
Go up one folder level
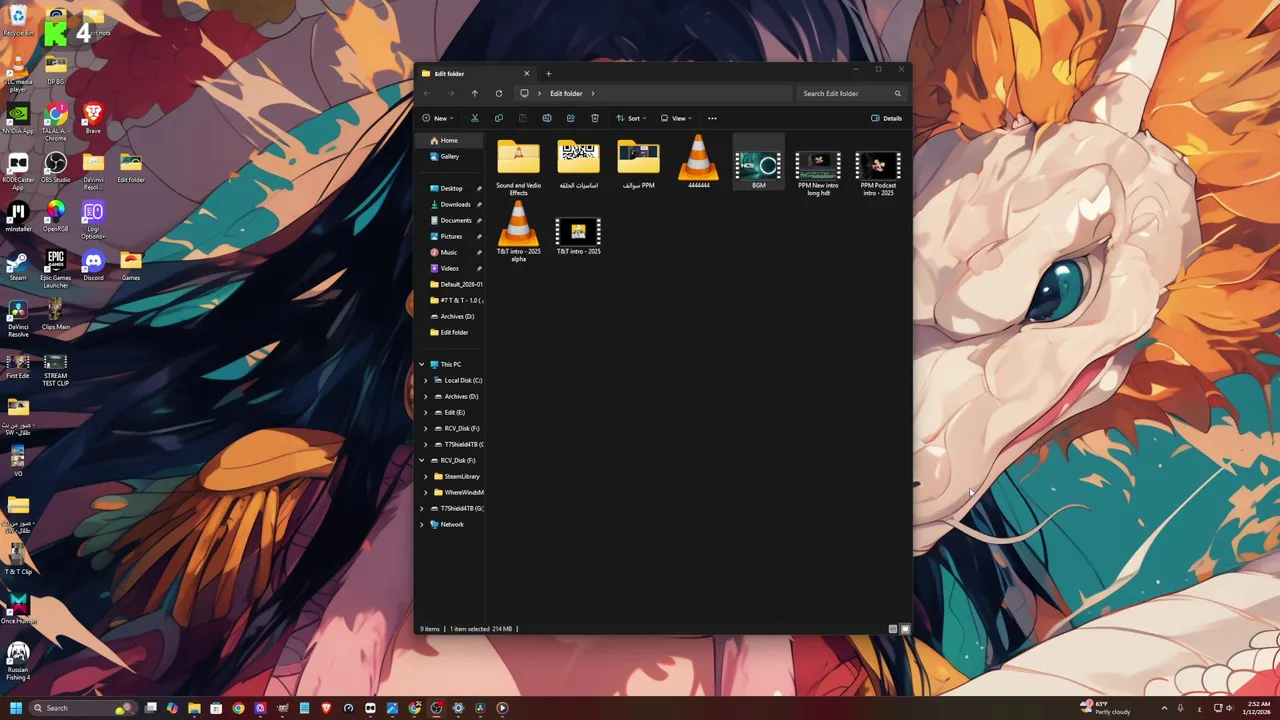tap(475, 93)
